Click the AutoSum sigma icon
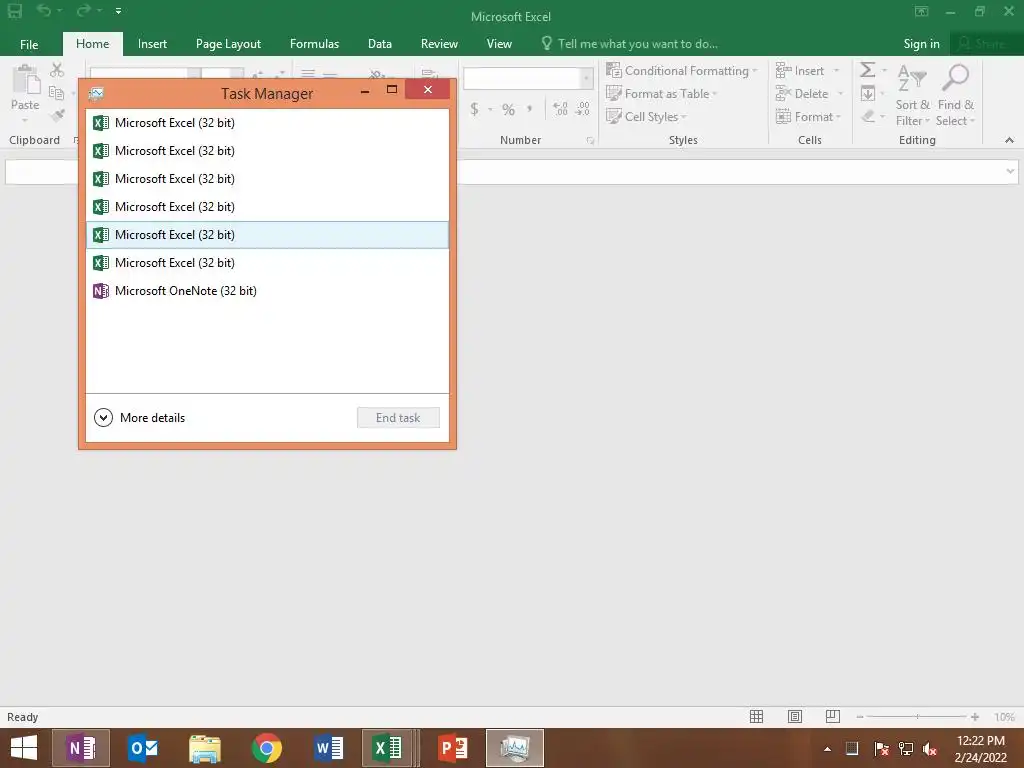The image size is (1024, 768). tap(867, 70)
